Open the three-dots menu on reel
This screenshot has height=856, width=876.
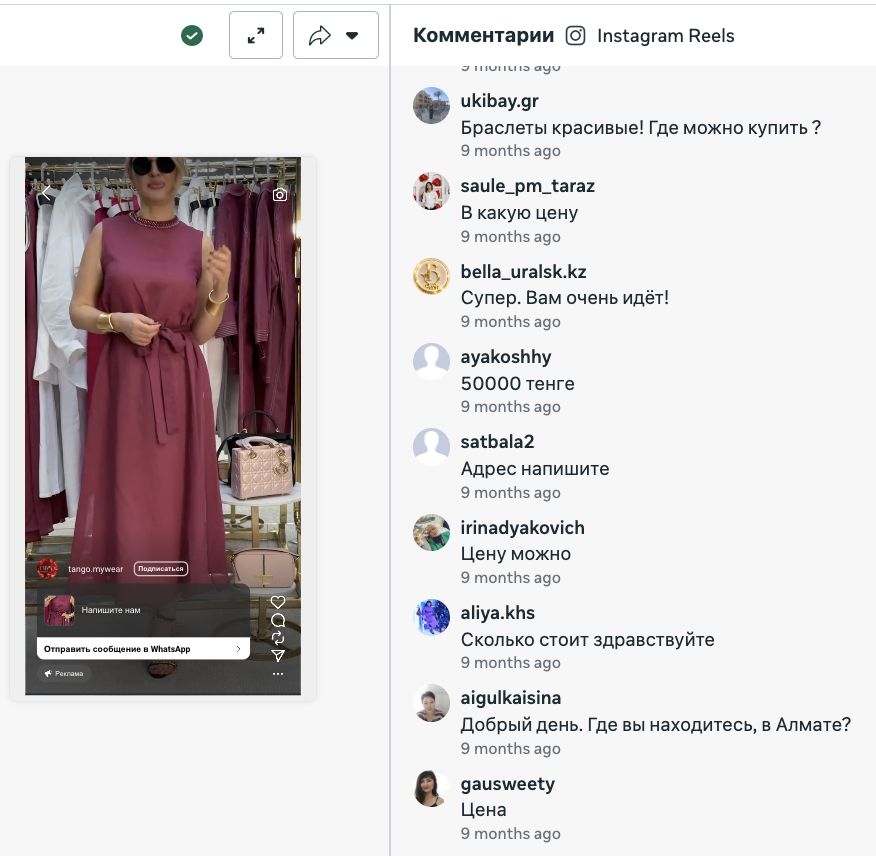click(278, 674)
